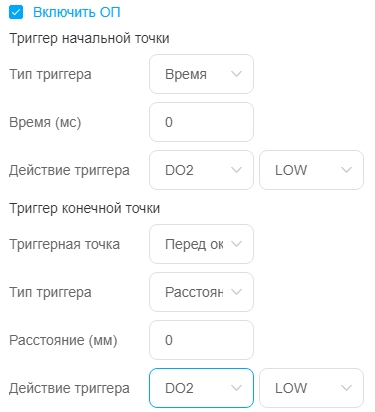Open Триггерная точка dropdown showing Перед ок
The image size is (375, 412).
pyautogui.click(x=201, y=244)
